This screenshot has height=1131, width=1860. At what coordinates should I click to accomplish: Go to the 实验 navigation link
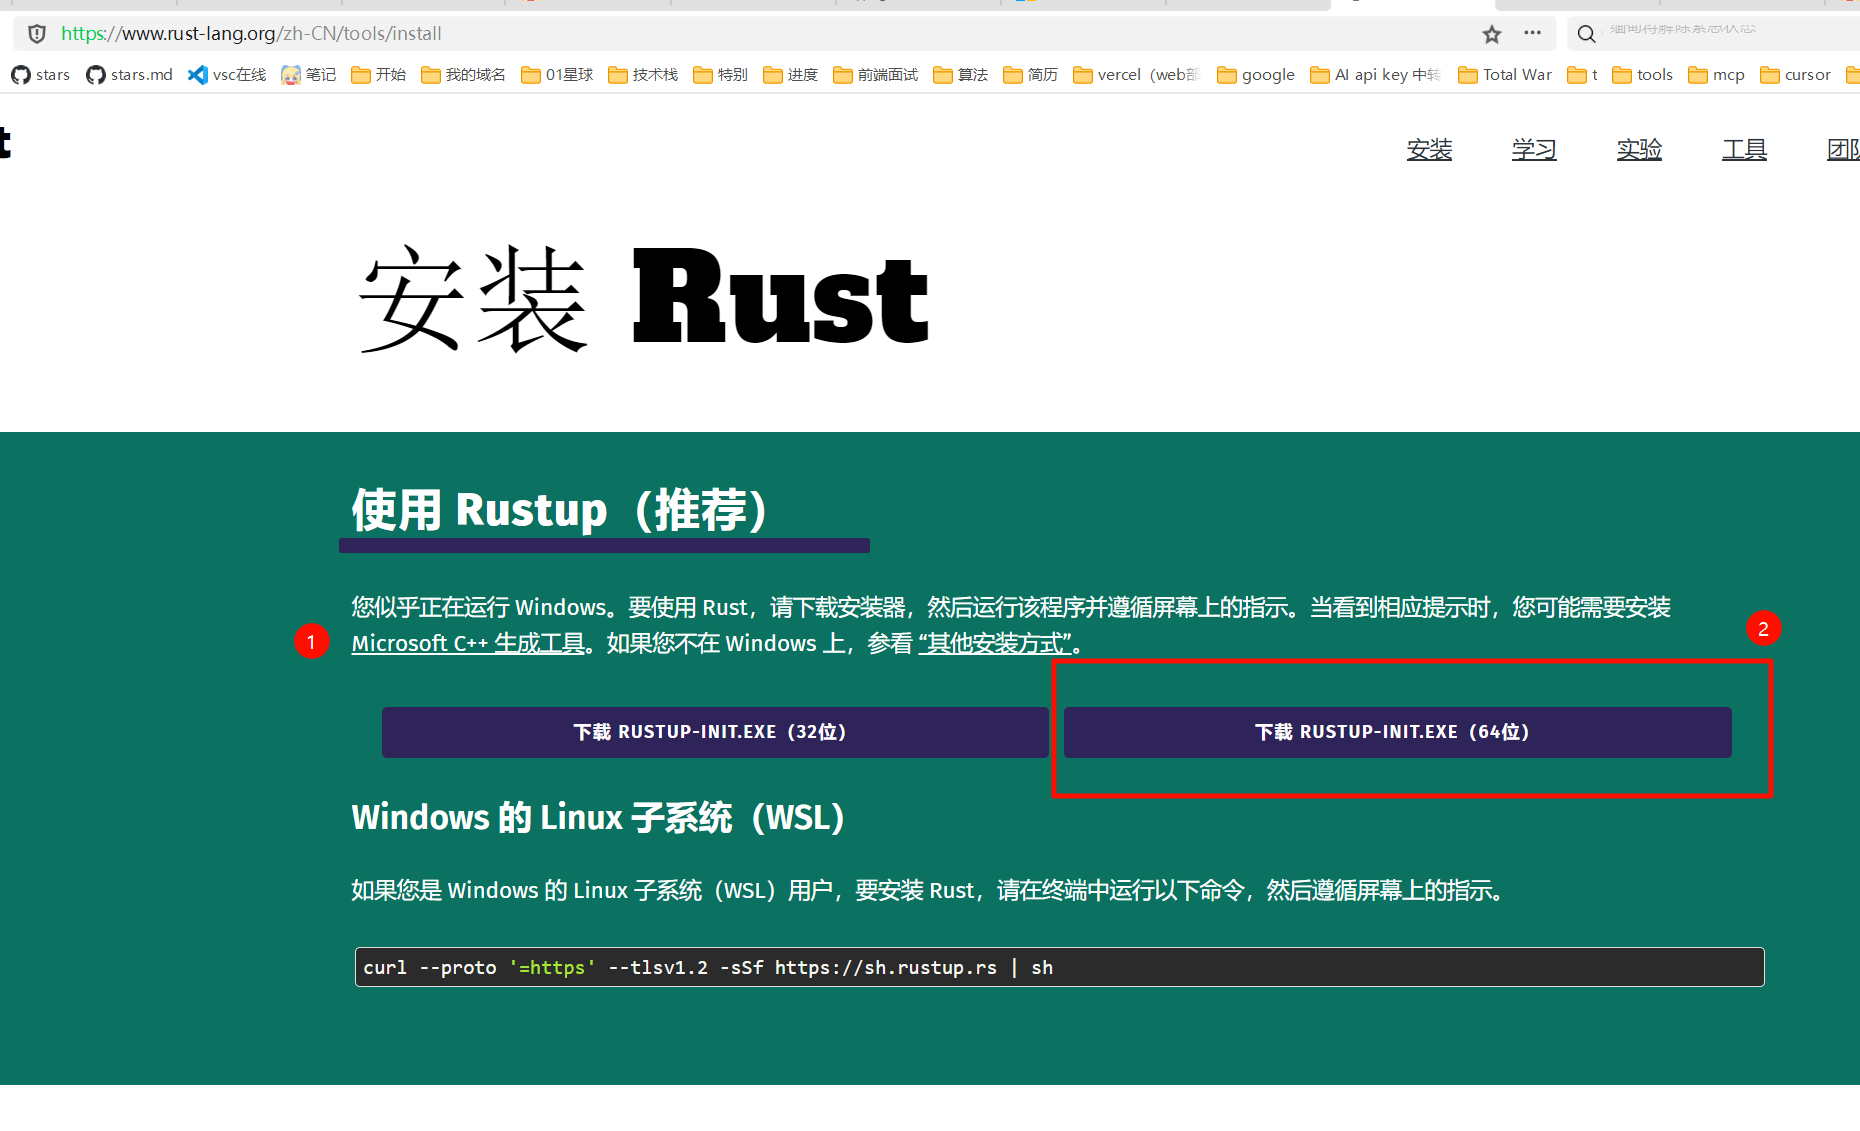pos(1639,149)
